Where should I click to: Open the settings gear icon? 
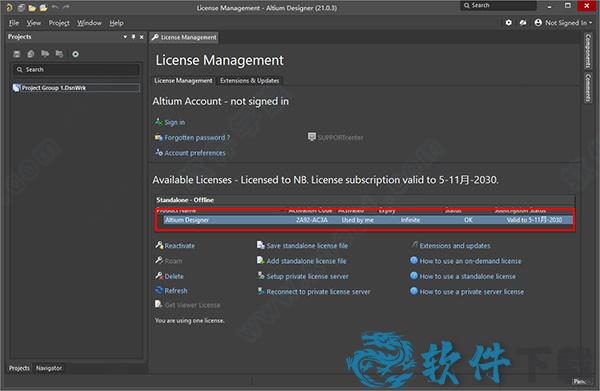[508, 23]
